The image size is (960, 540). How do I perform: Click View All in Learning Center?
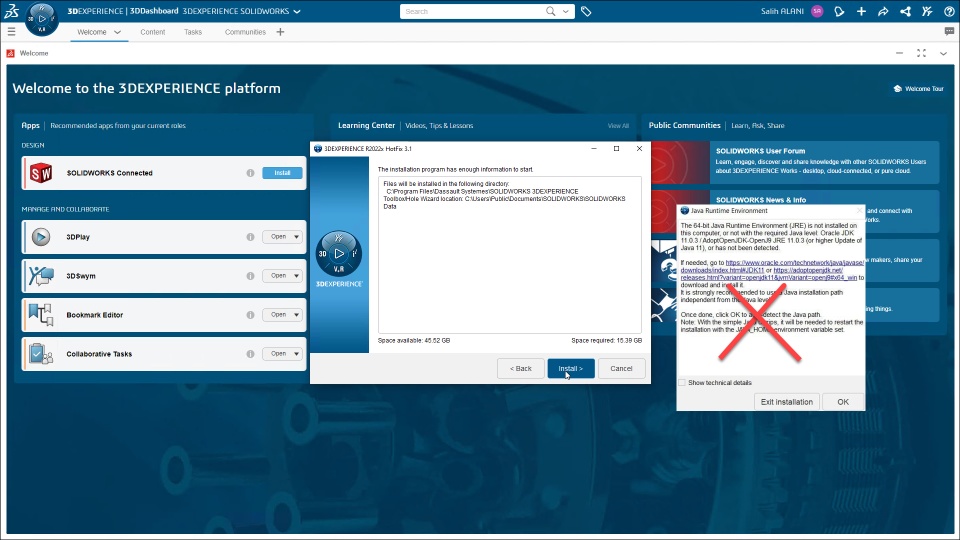pos(618,126)
